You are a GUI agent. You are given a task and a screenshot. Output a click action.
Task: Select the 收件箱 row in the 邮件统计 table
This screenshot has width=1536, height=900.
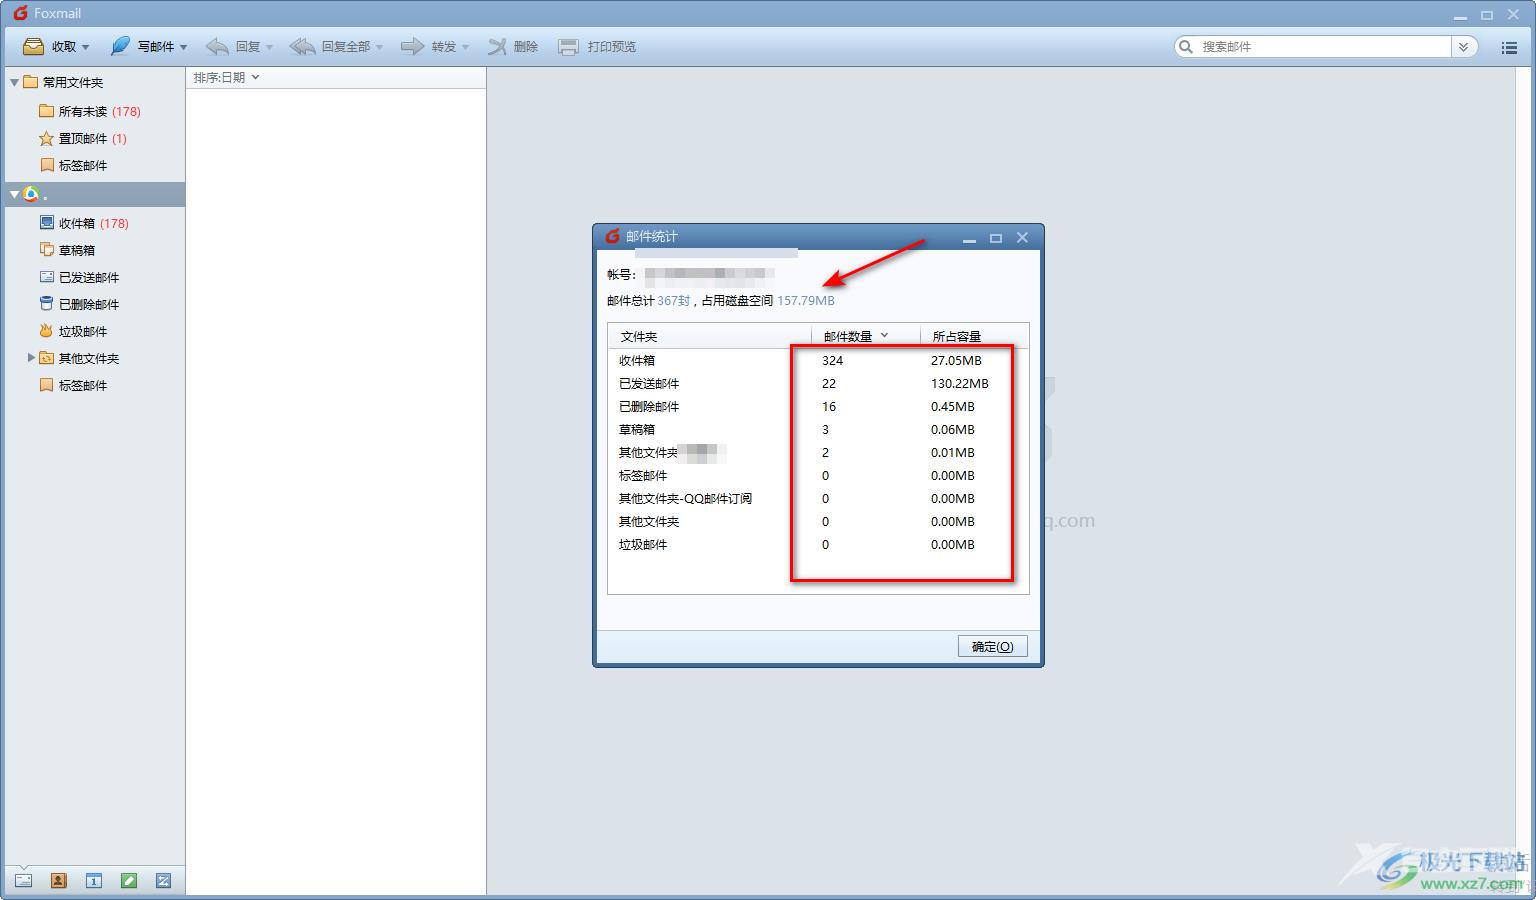(817, 360)
